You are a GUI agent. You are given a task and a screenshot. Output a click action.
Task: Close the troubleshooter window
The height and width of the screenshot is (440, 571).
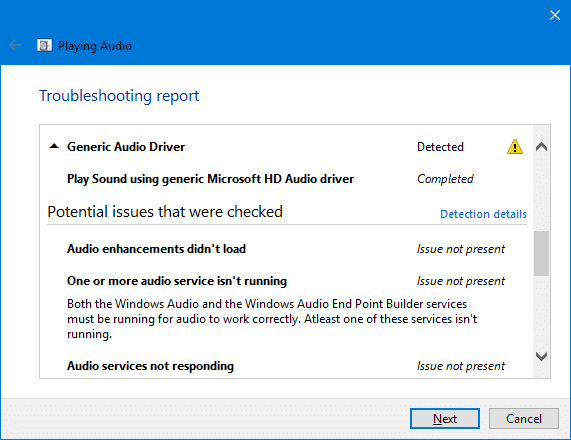555,15
